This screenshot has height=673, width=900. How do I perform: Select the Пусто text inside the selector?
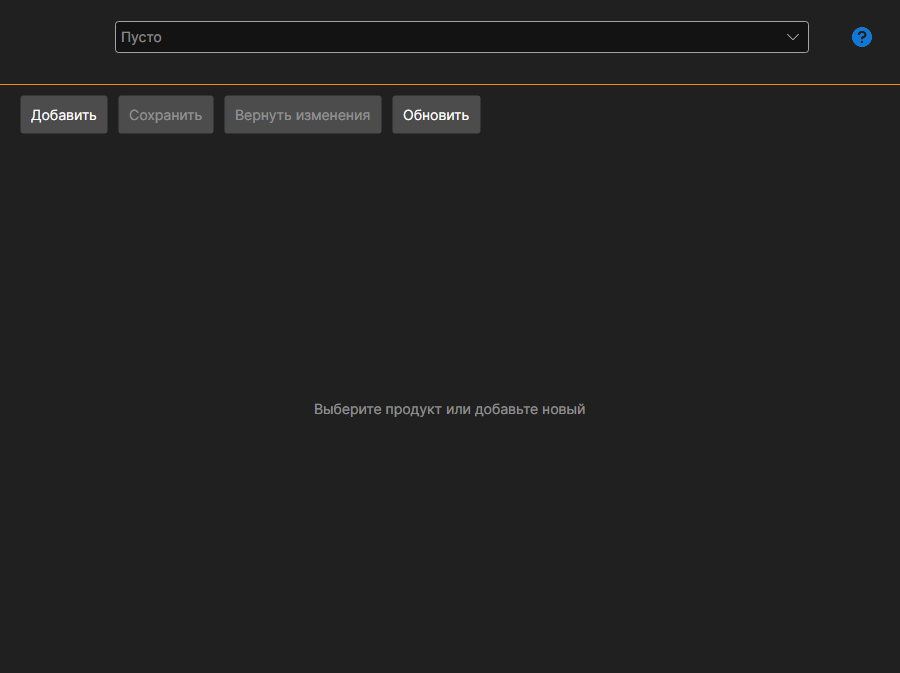[x=141, y=37]
